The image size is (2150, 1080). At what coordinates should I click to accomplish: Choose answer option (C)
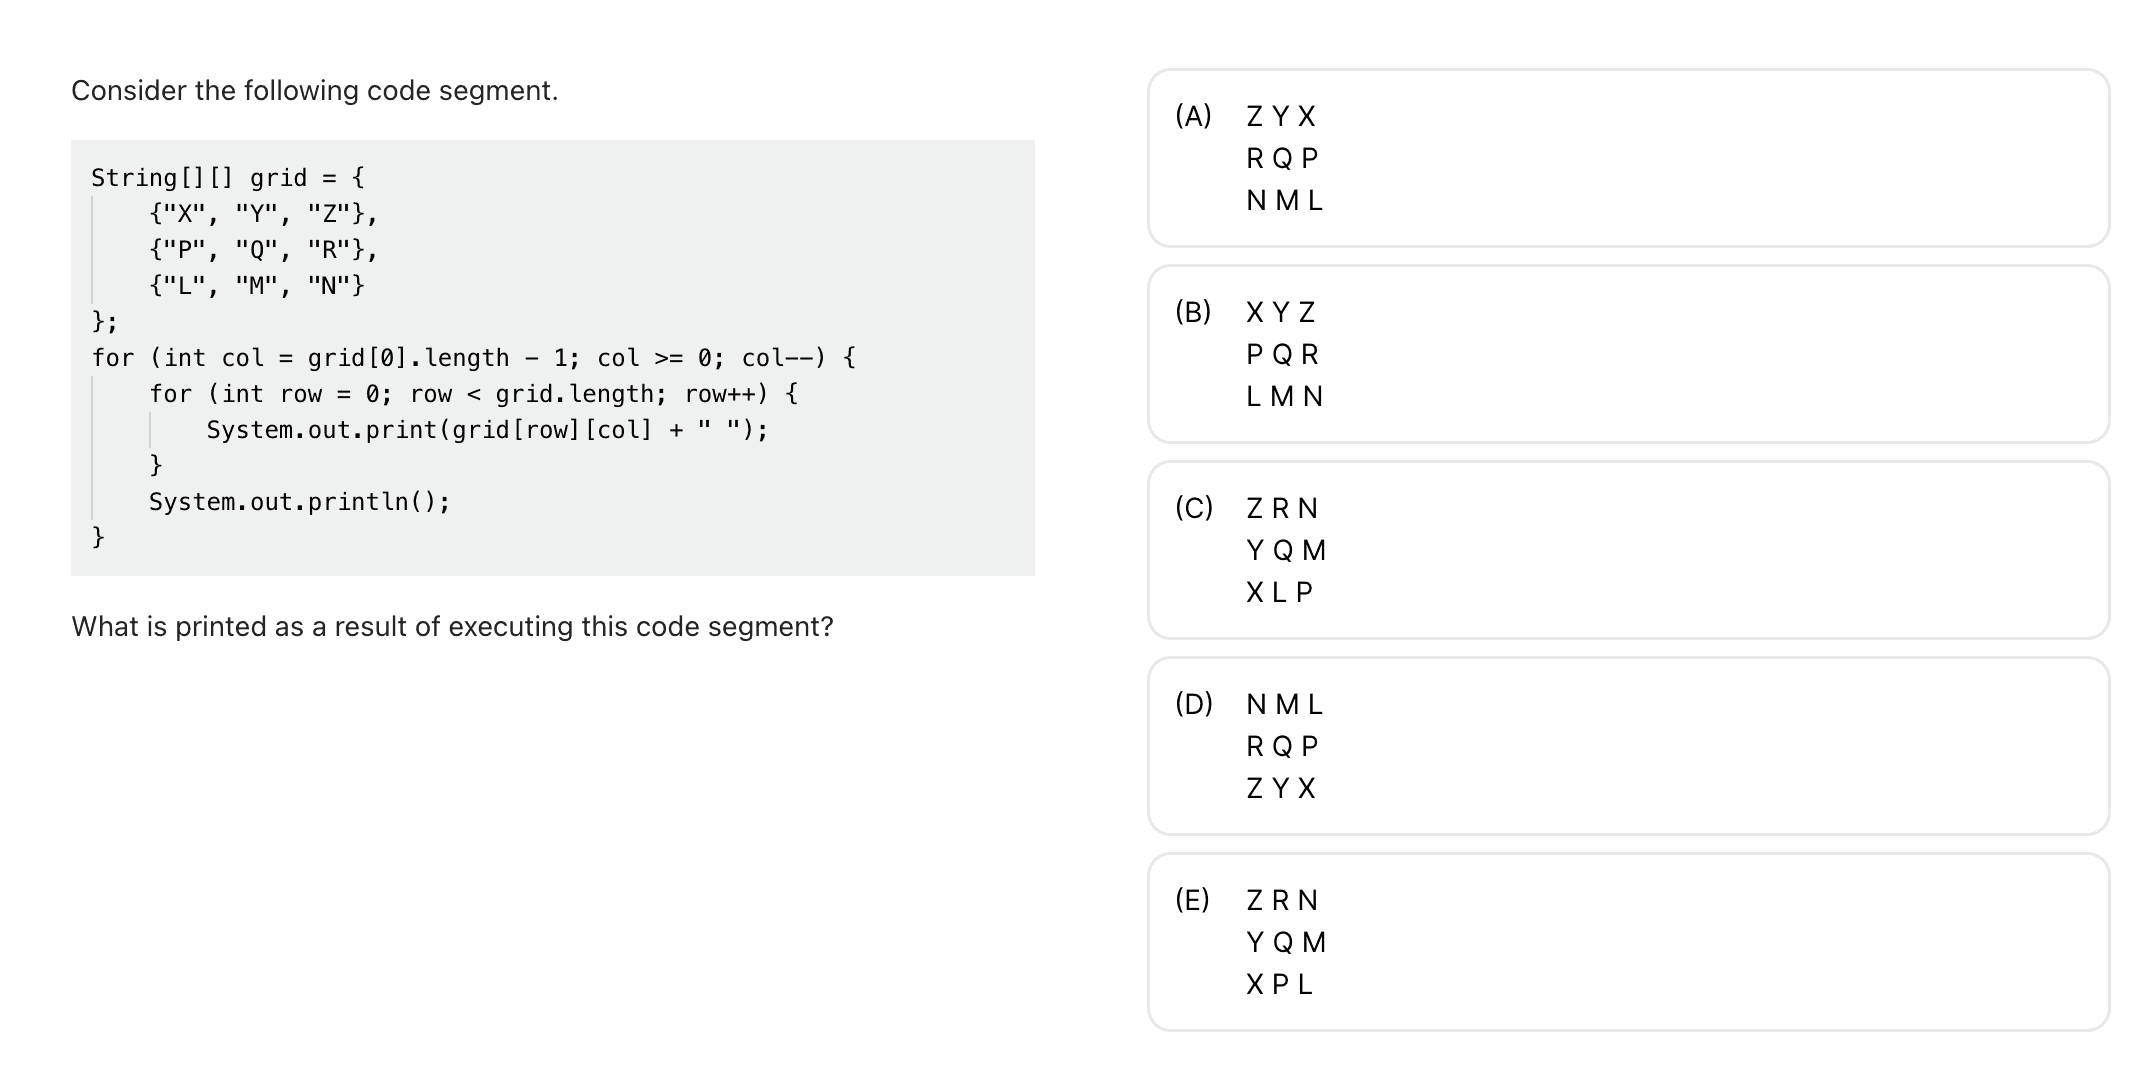click(x=1628, y=550)
